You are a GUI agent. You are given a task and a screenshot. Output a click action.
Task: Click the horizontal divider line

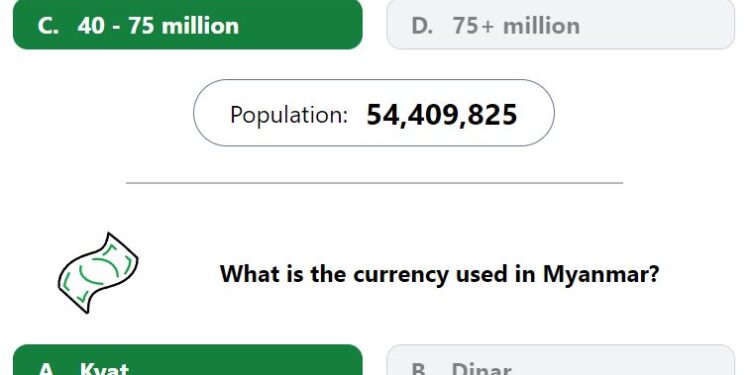click(374, 183)
